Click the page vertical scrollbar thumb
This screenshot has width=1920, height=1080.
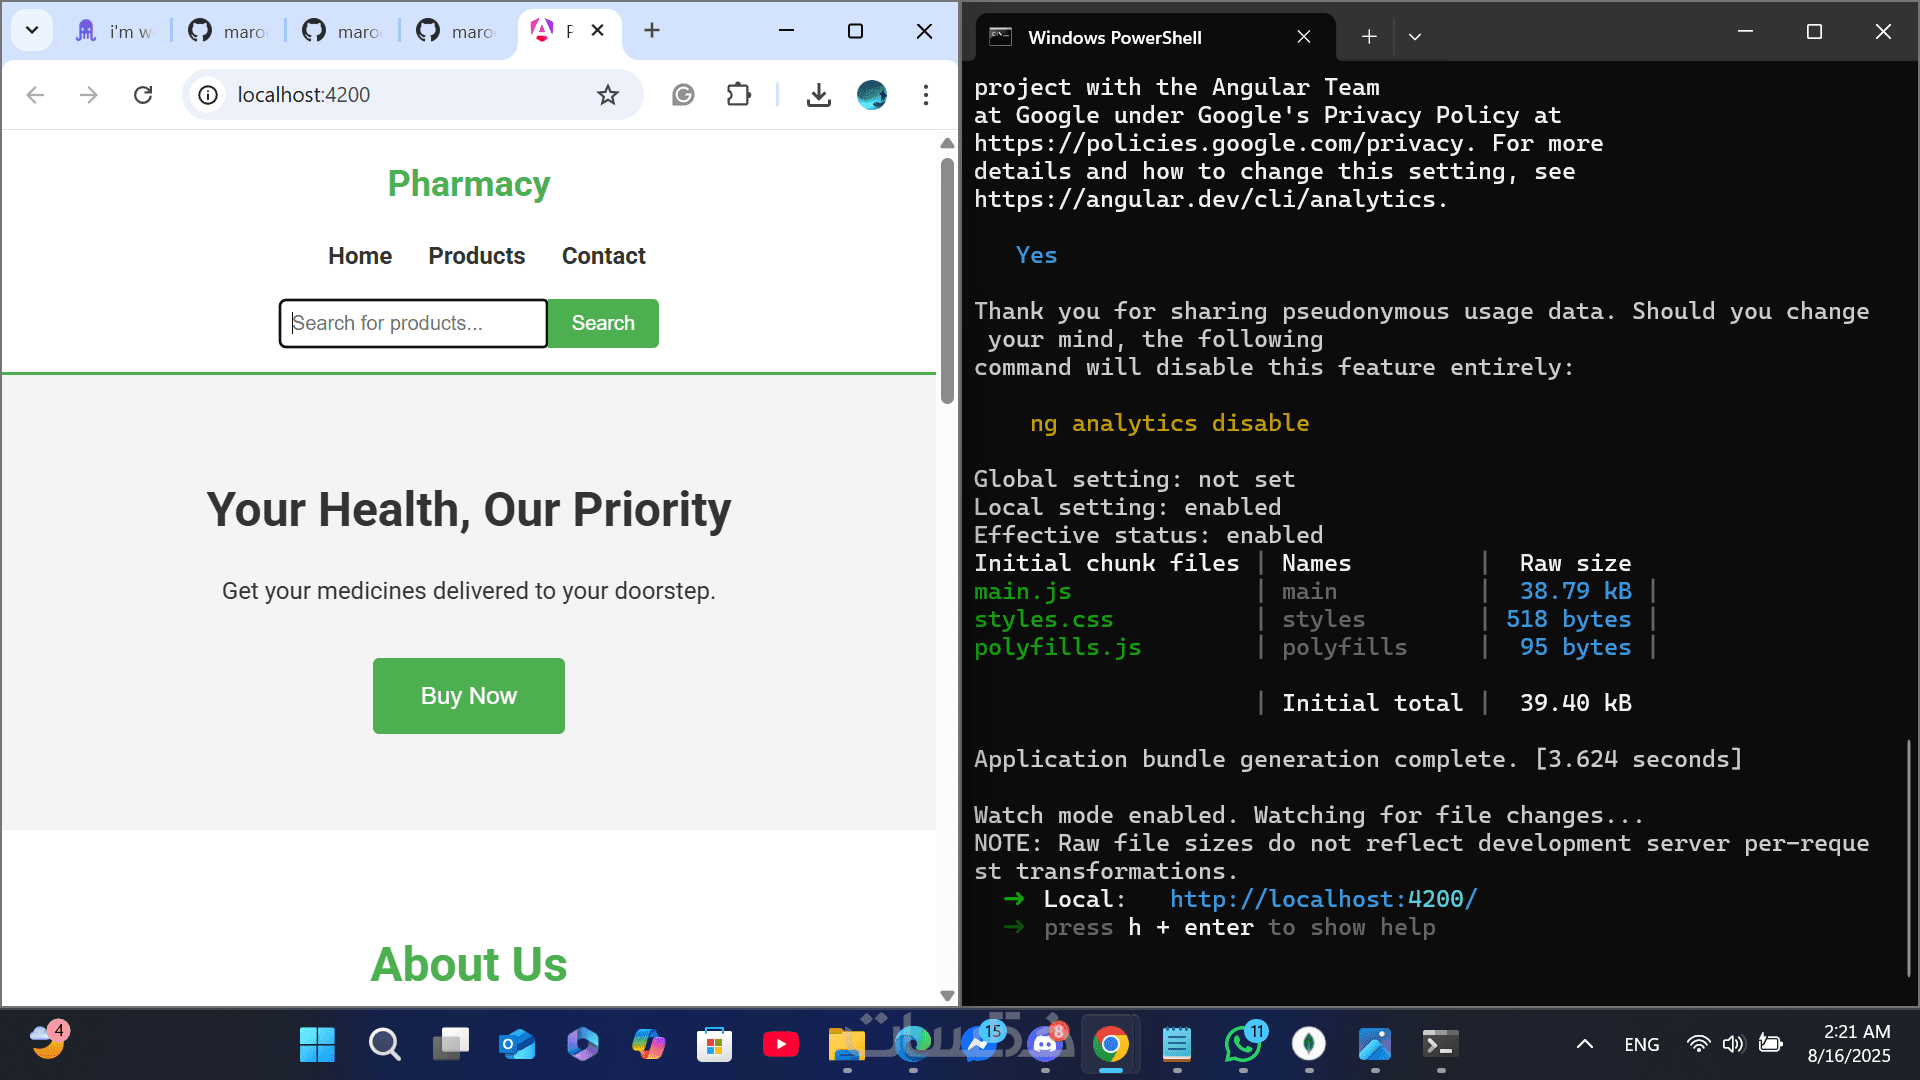coord(947,280)
